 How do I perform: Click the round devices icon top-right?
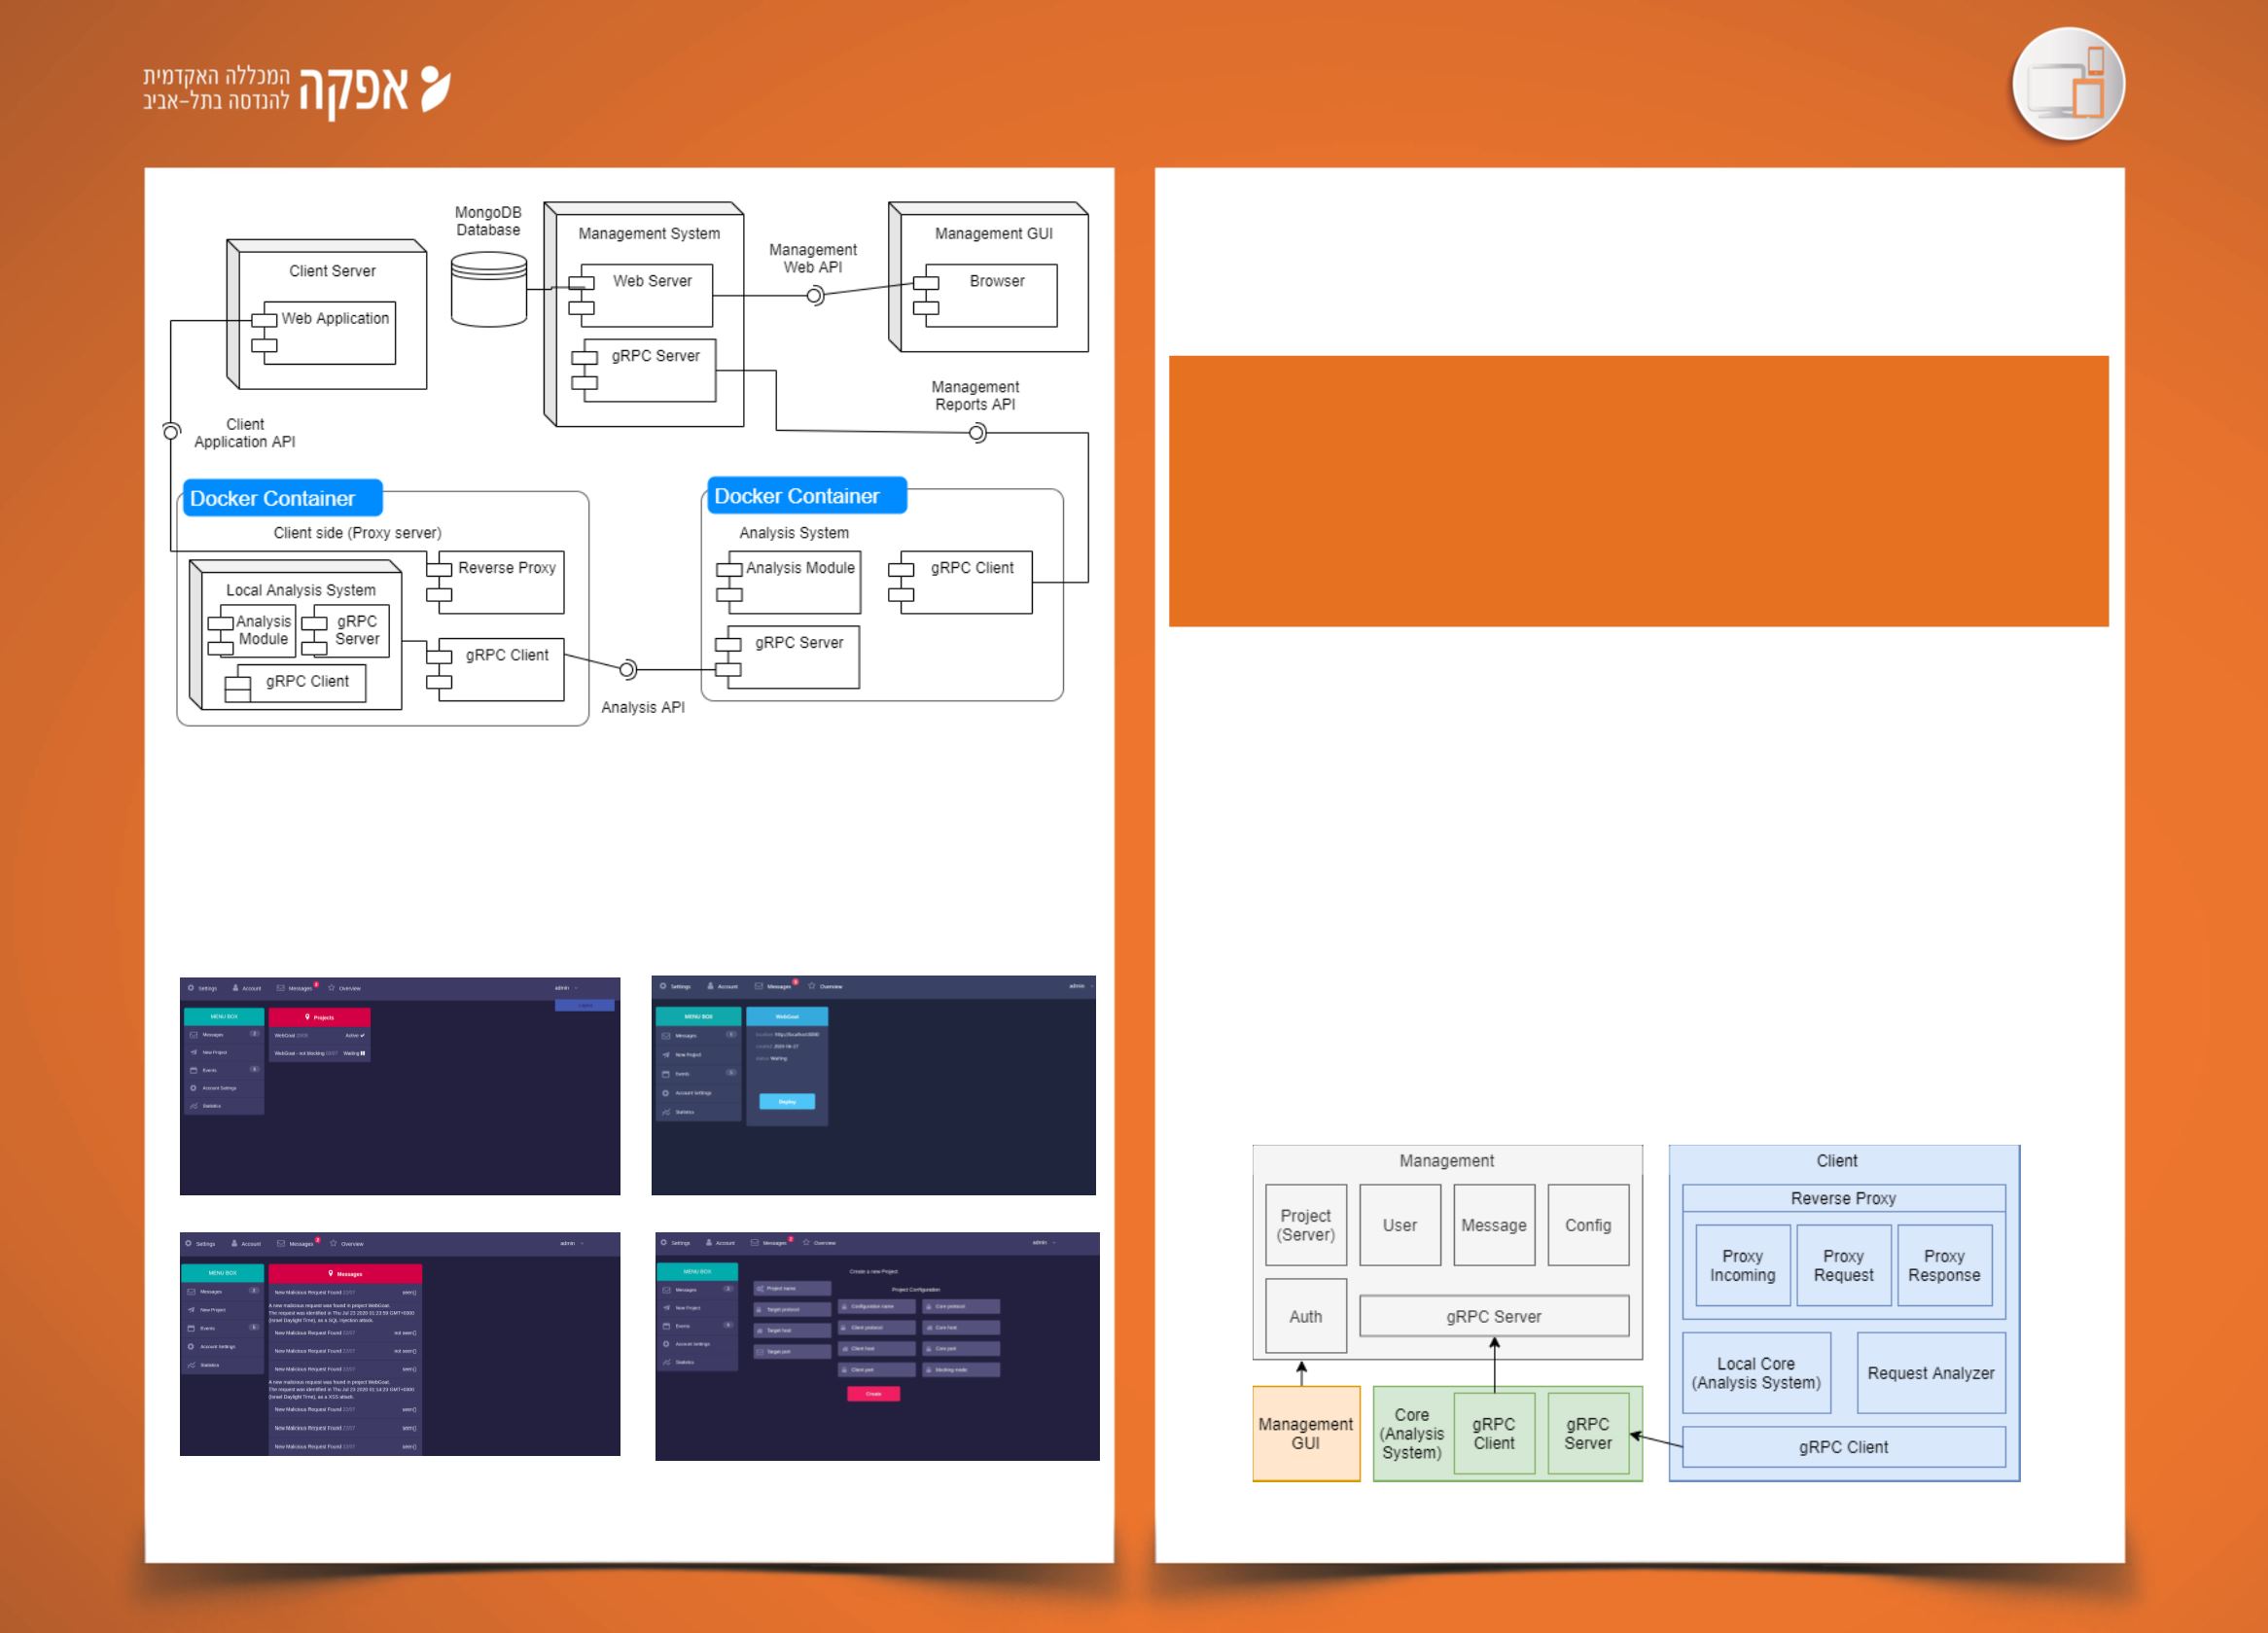pyautogui.click(x=2067, y=85)
